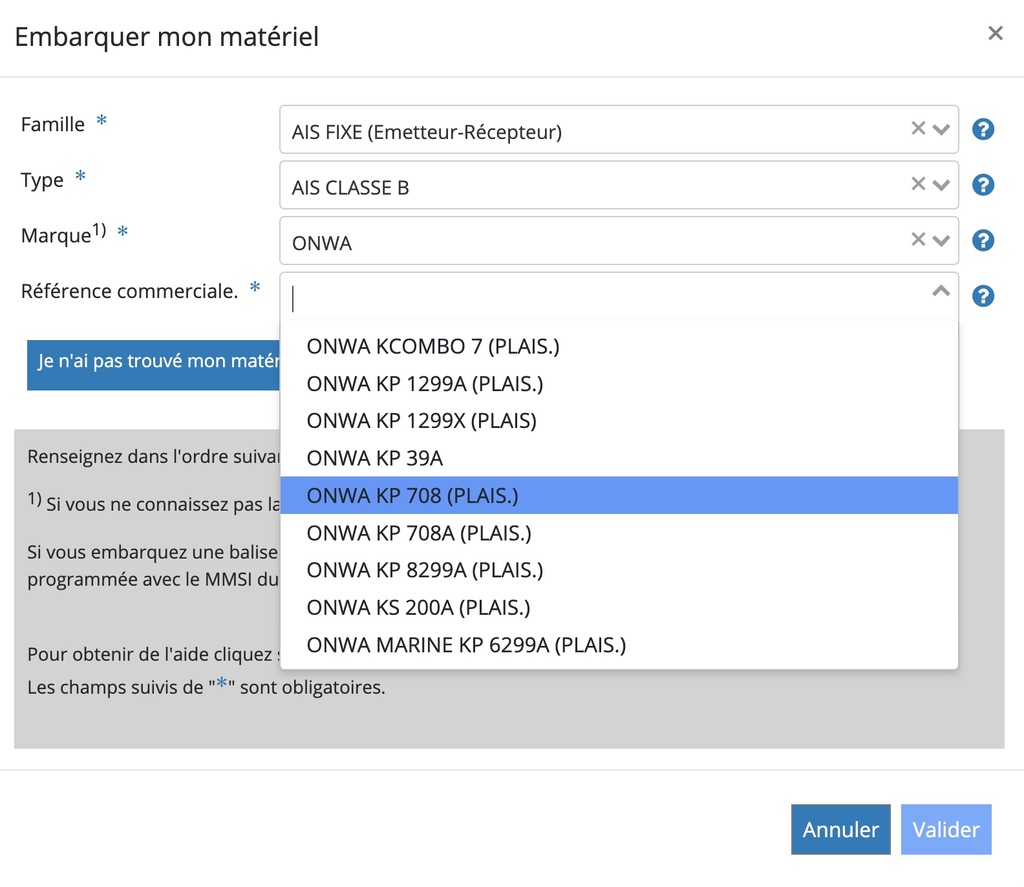Select ONWA KP 8299A (PLAIS.) option
1024x887 pixels.
coord(619,570)
